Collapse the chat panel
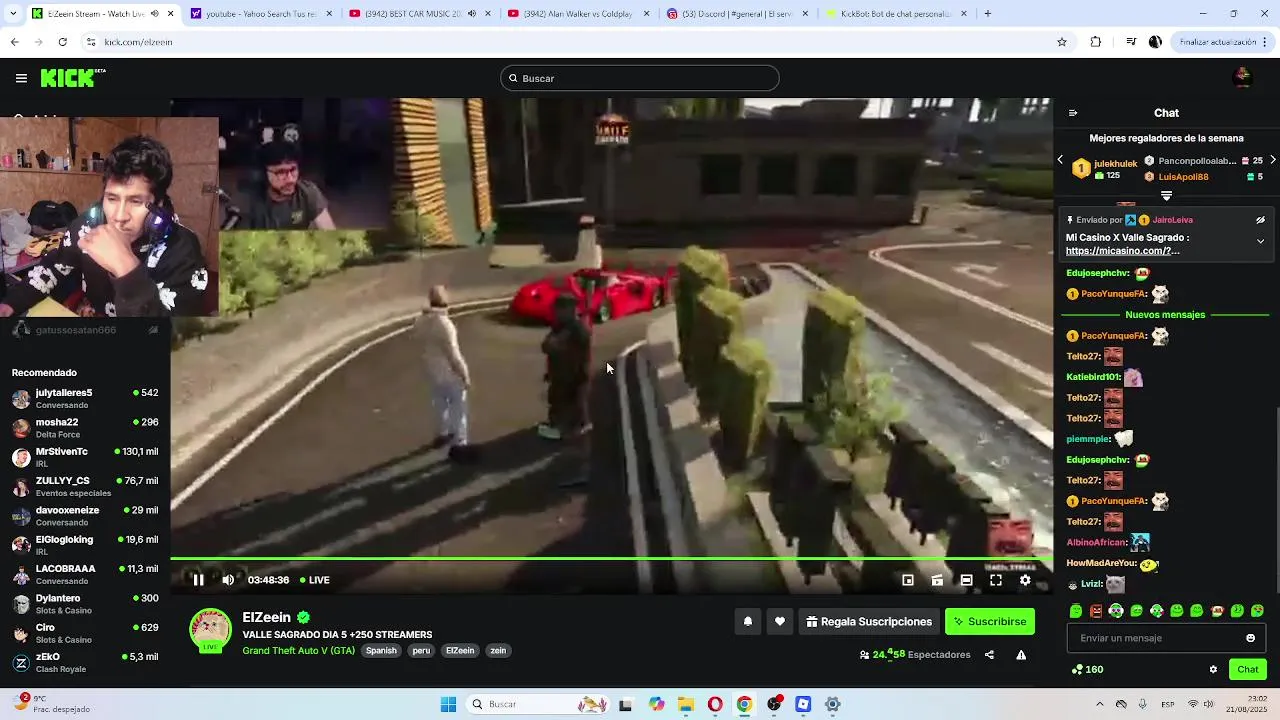This screenshot has height=720, width=1280. coord(1073,113)
